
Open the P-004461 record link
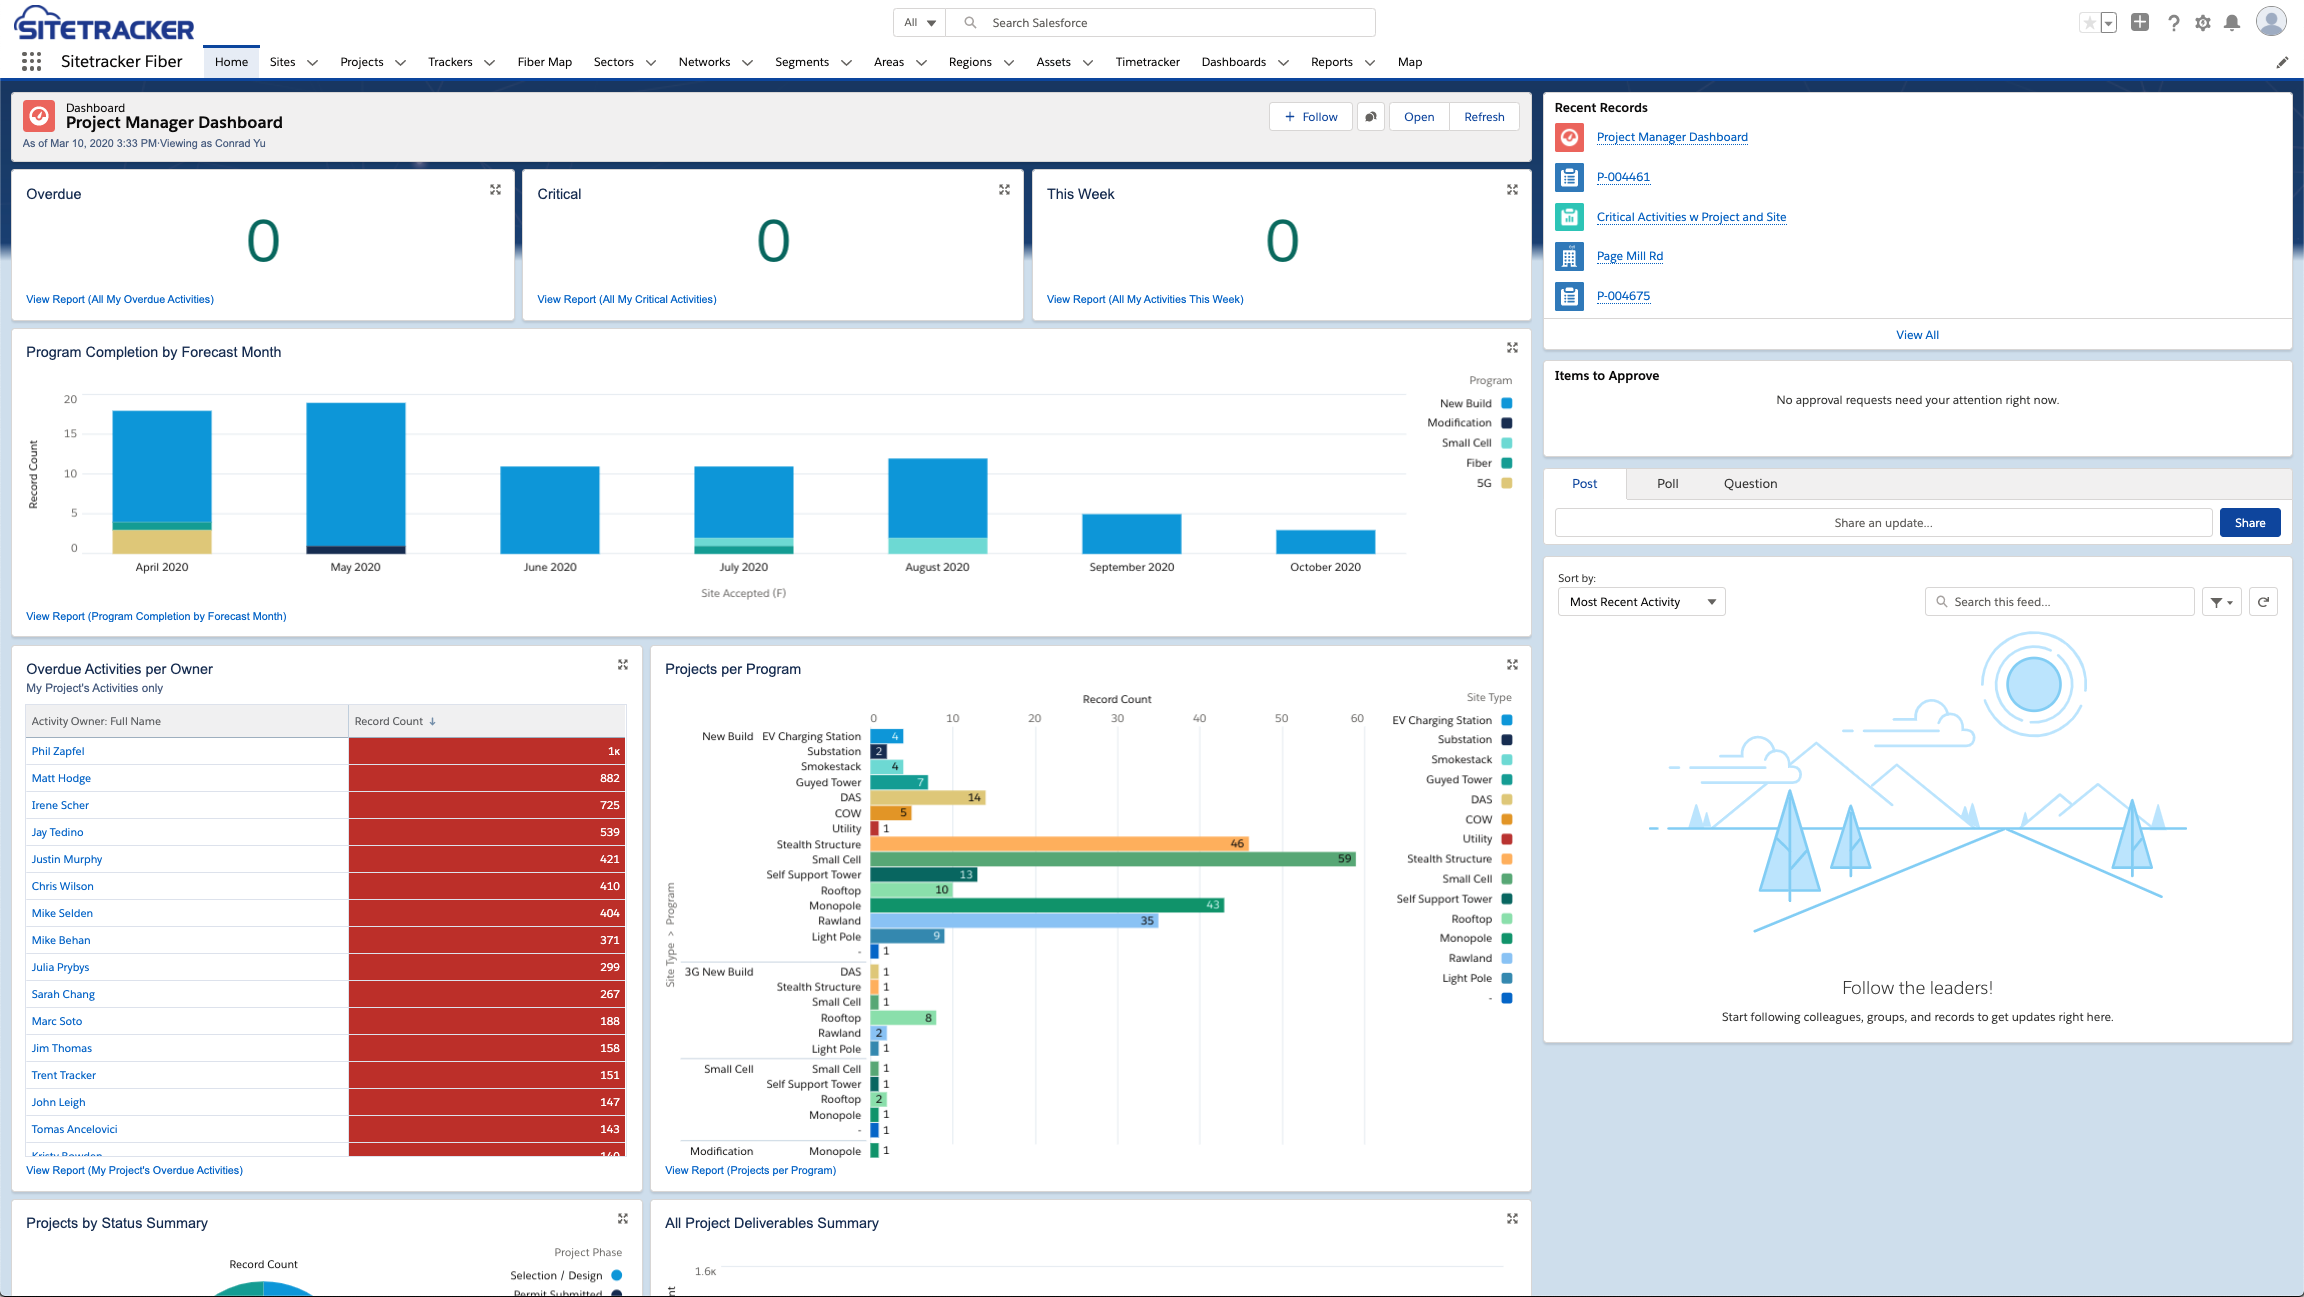pos(1623,177)
